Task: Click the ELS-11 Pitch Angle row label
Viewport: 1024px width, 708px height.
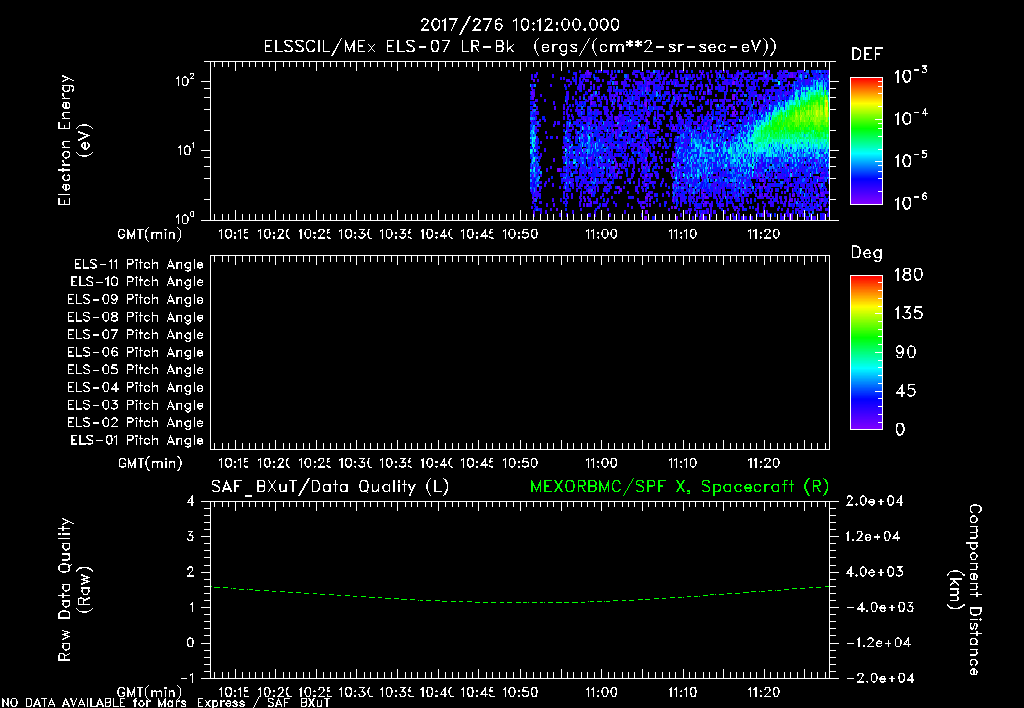Action: (x=138, y=265)
